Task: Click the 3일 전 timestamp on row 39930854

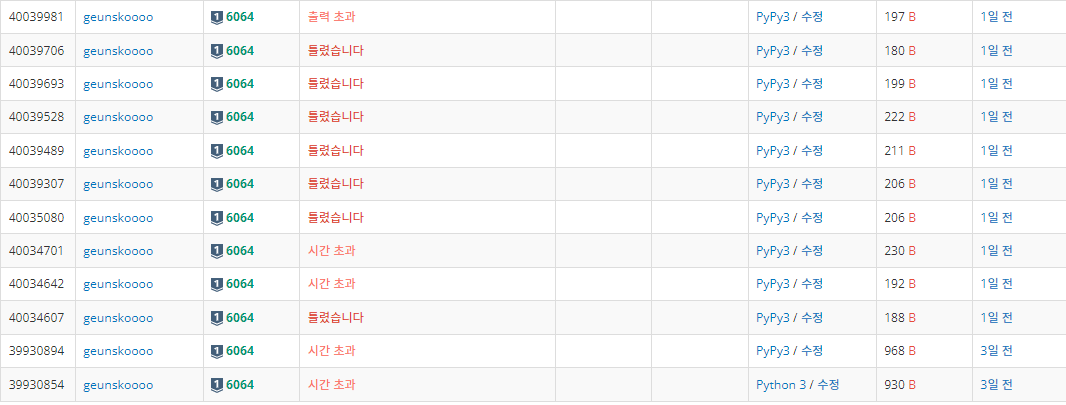Action: pos(997,385)
